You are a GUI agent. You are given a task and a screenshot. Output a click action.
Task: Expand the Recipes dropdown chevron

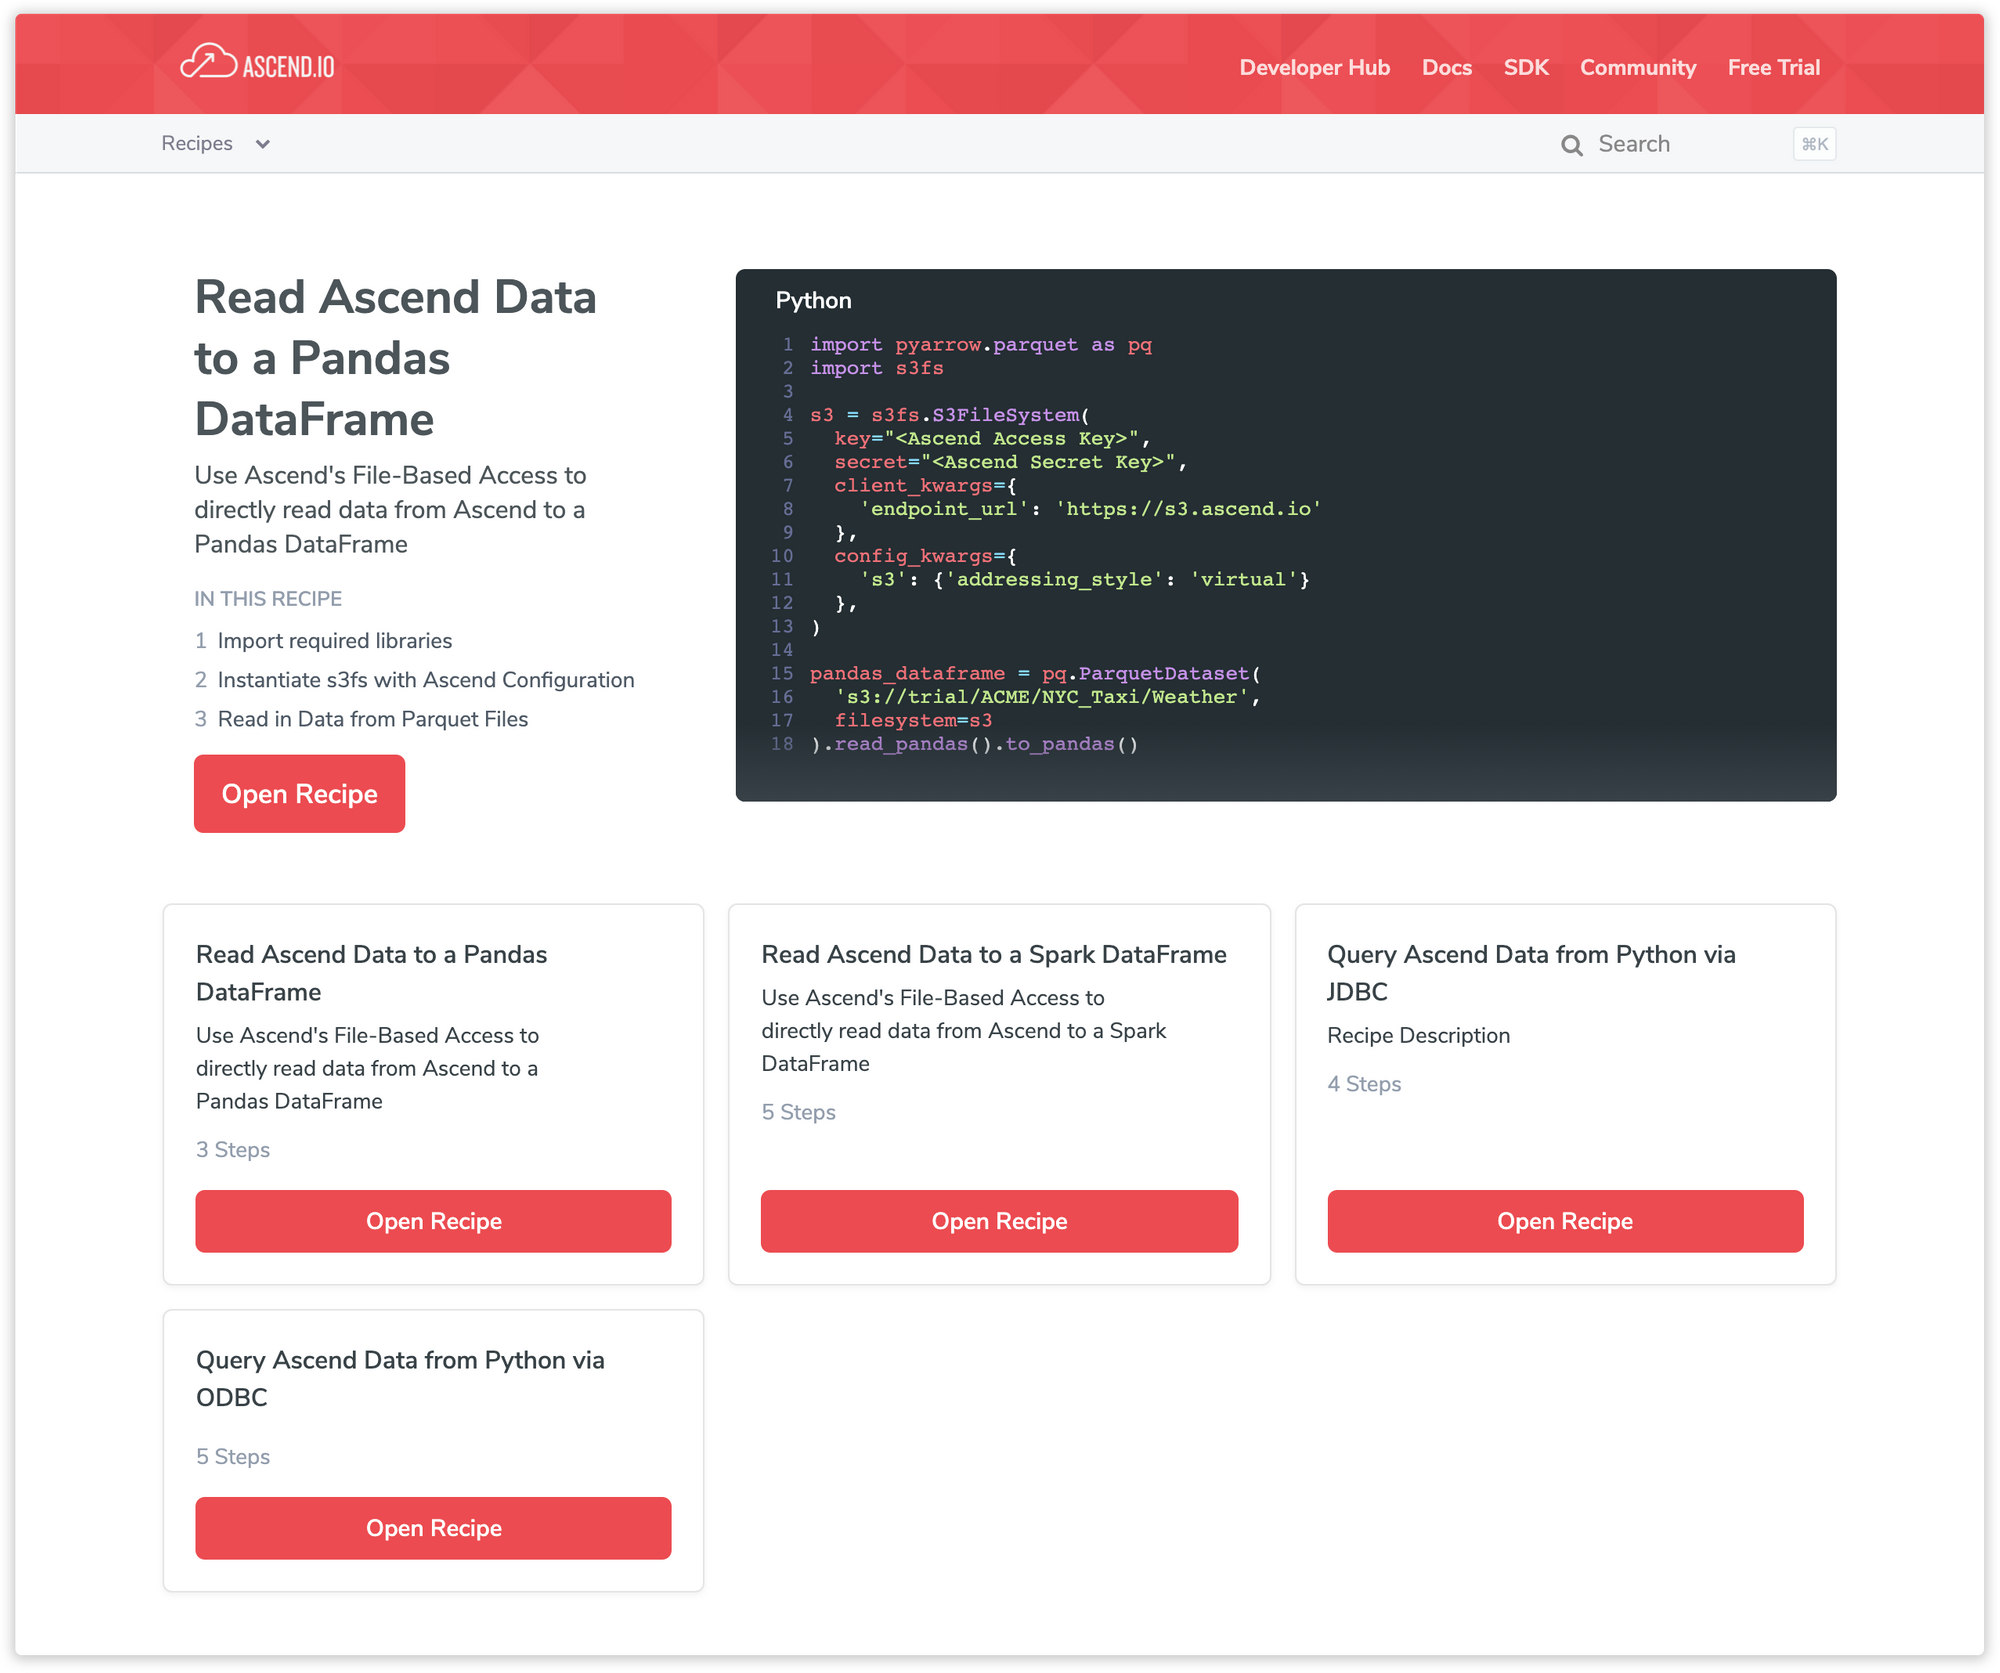(263, 144)
